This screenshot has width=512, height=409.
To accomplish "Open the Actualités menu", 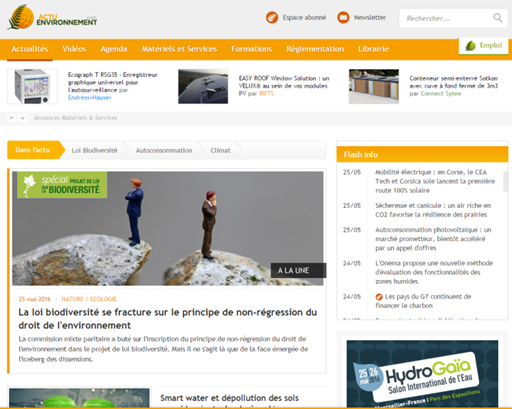I will tap(30, 49).
